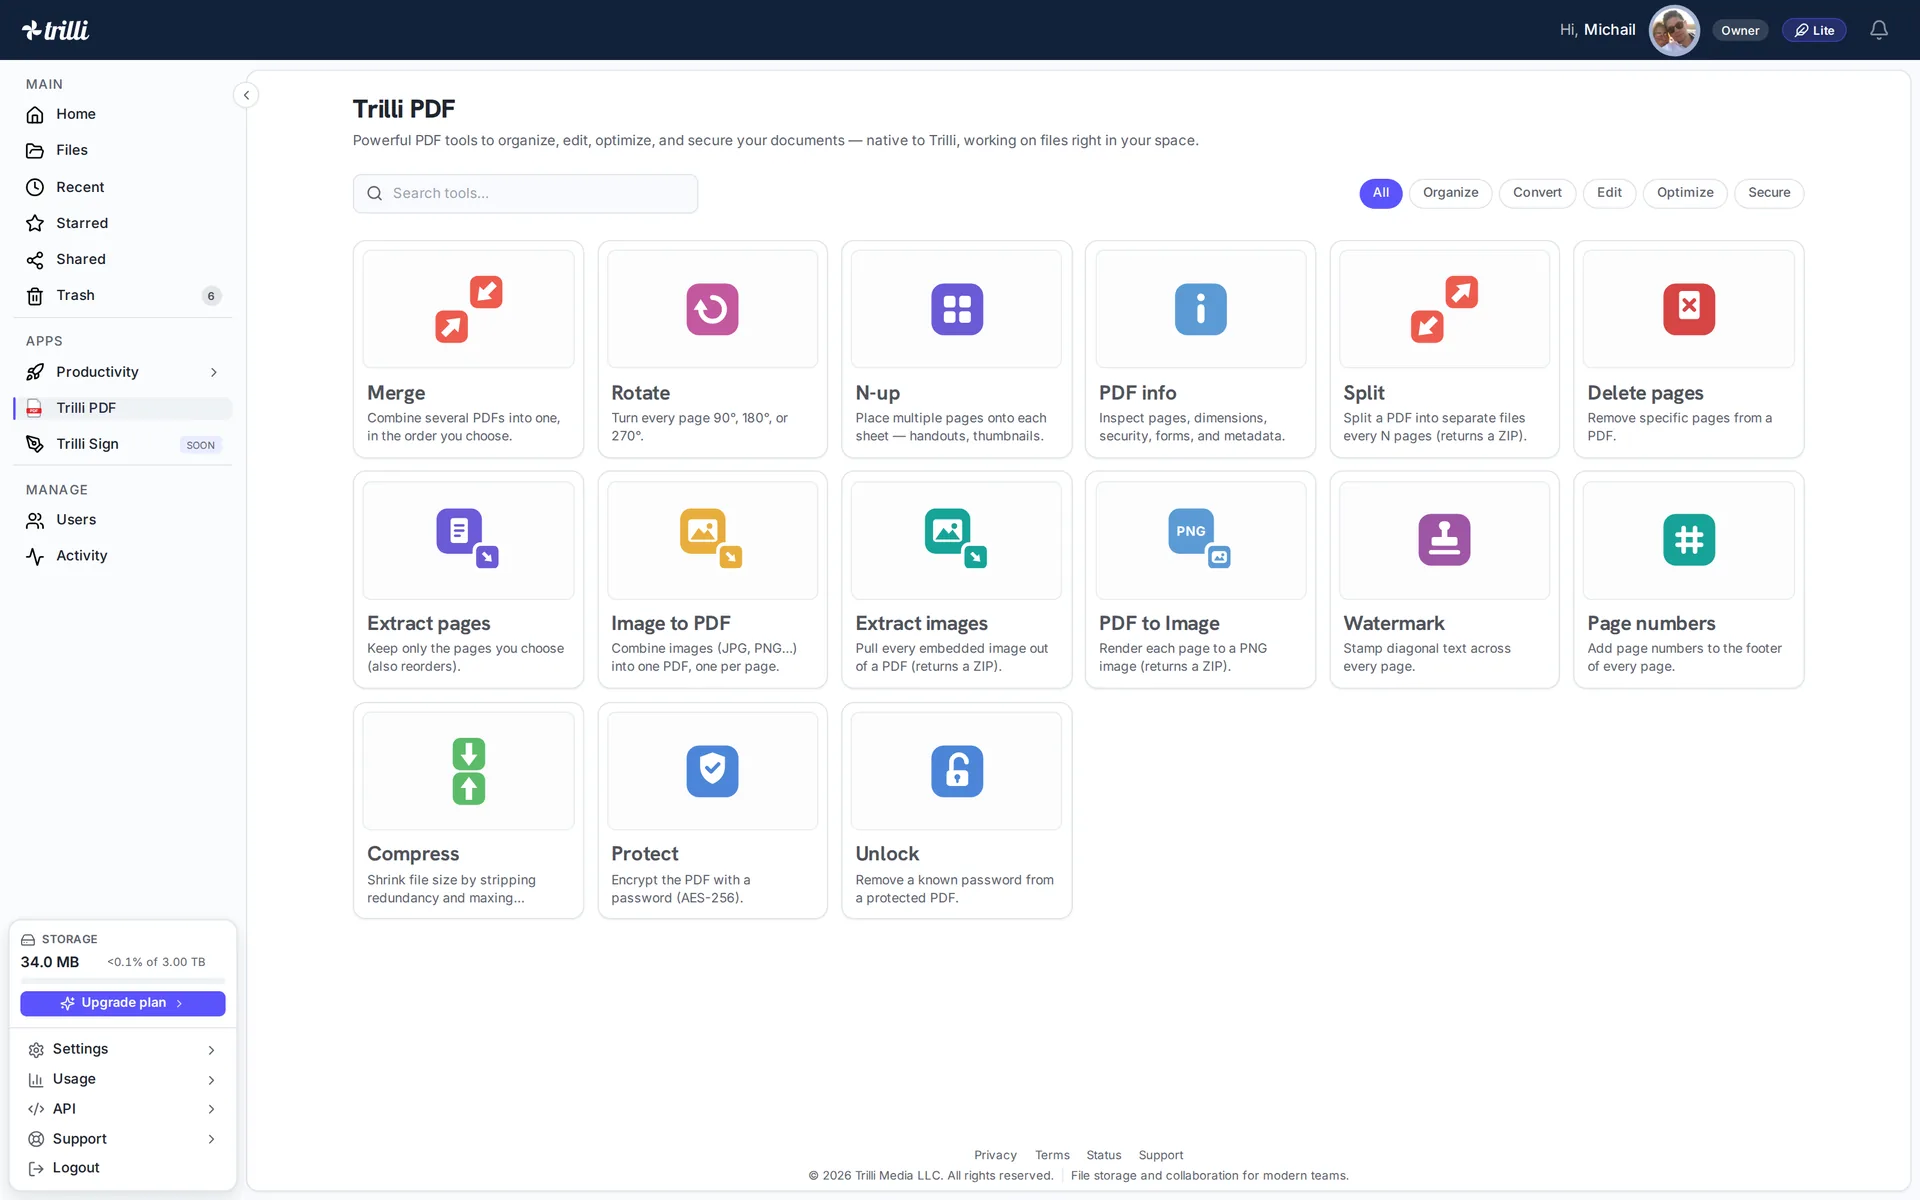Filter tools by Organize
Viewport: 1920px width, 1200px height.
[1450, 193]
